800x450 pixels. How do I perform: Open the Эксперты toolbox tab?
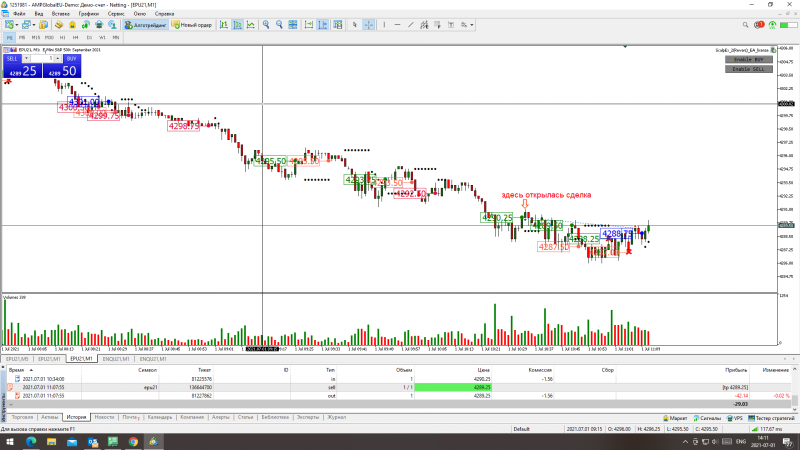pyautogui.click(x=308, y=417)
